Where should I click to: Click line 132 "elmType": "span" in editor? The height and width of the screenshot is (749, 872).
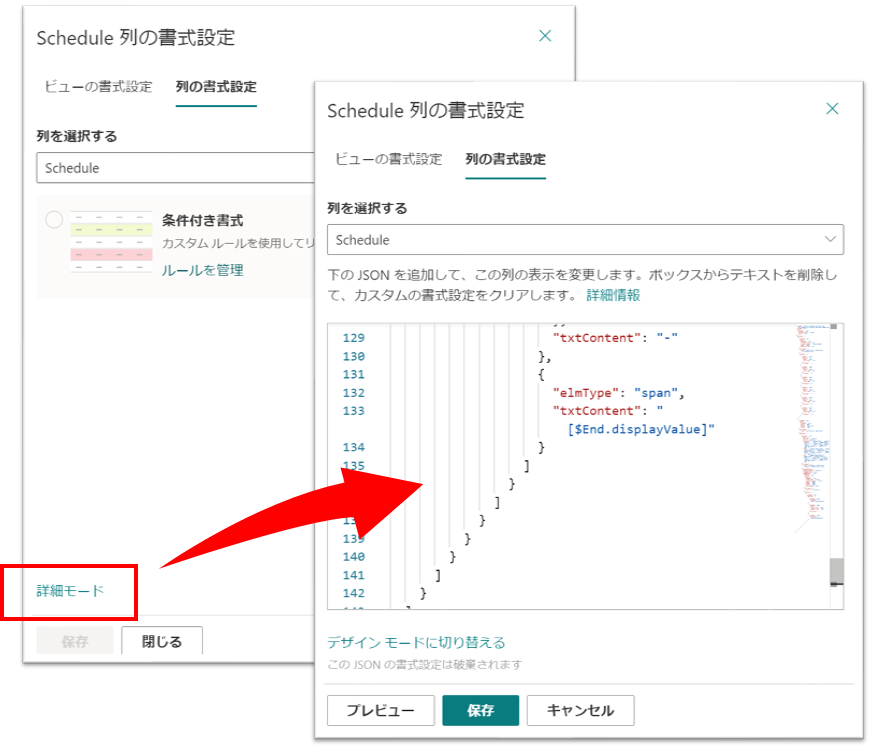(618, 393)
